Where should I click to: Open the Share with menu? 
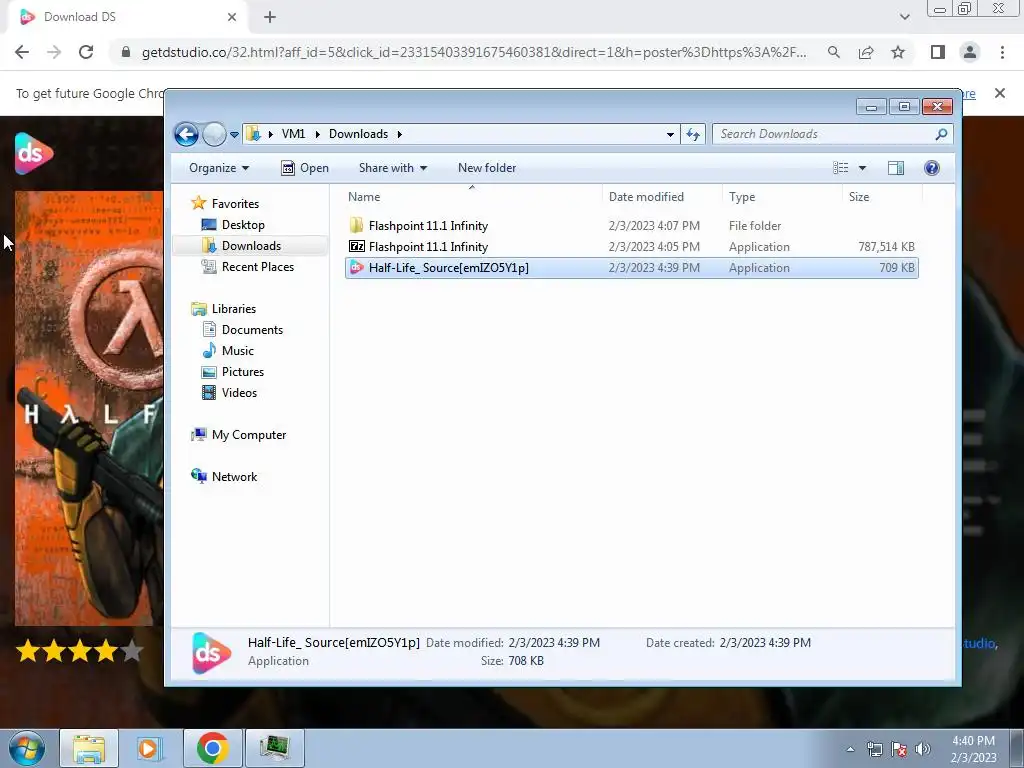coord(392,168)
